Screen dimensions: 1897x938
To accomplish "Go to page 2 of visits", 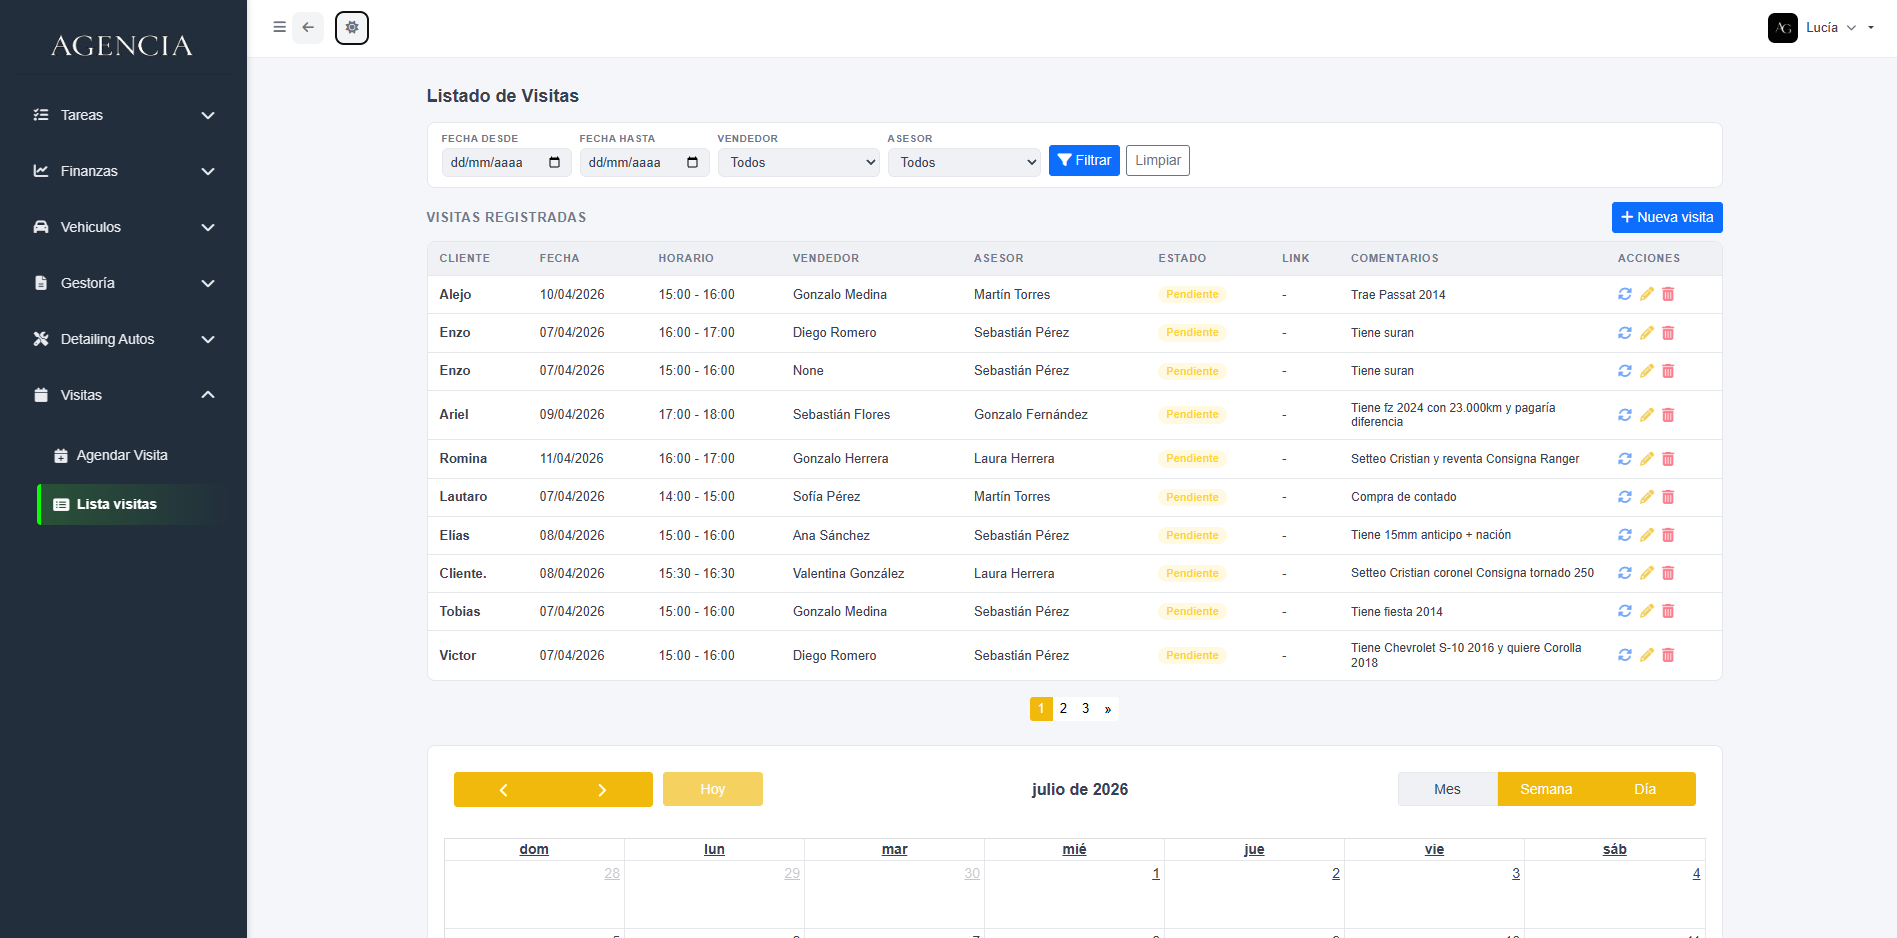I will tap(1063, 708).
